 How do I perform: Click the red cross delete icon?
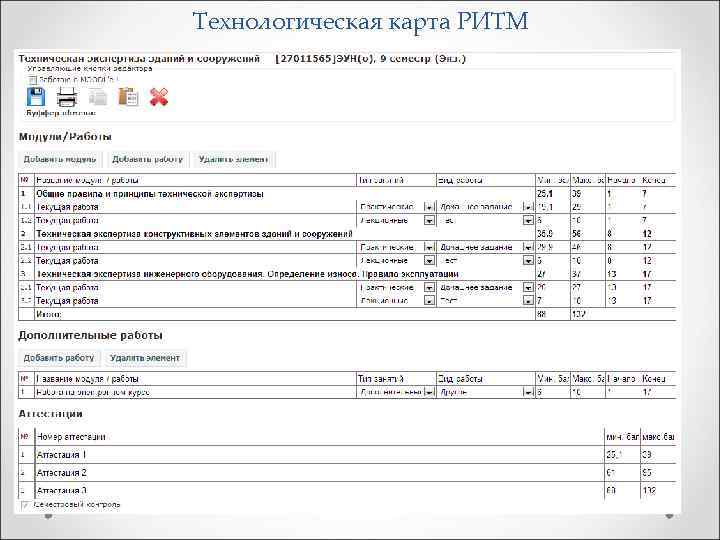coord(159,97)
